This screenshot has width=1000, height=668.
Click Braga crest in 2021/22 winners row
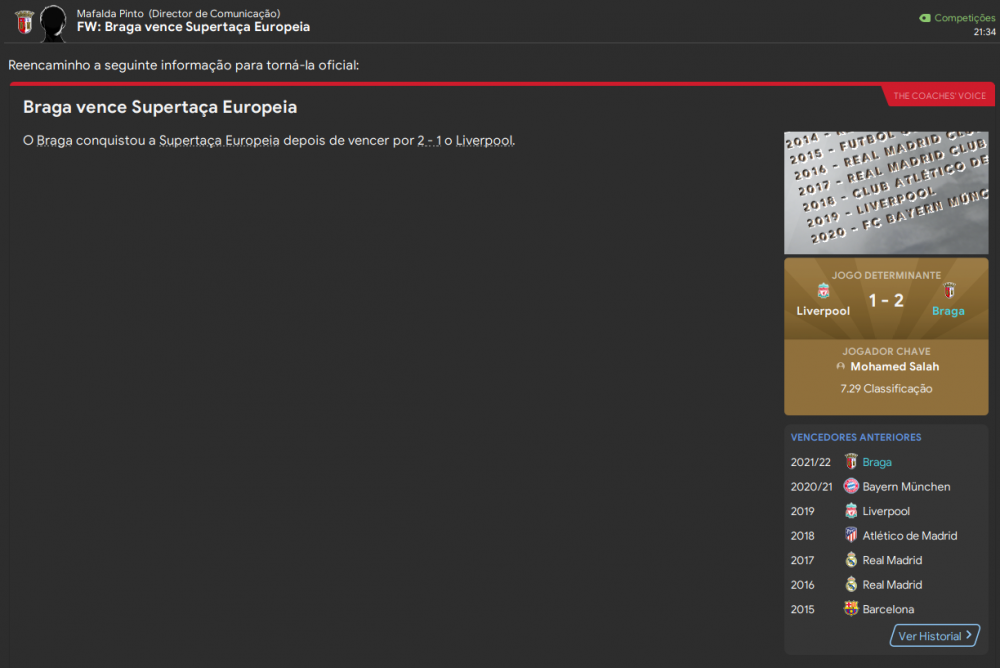851,461
